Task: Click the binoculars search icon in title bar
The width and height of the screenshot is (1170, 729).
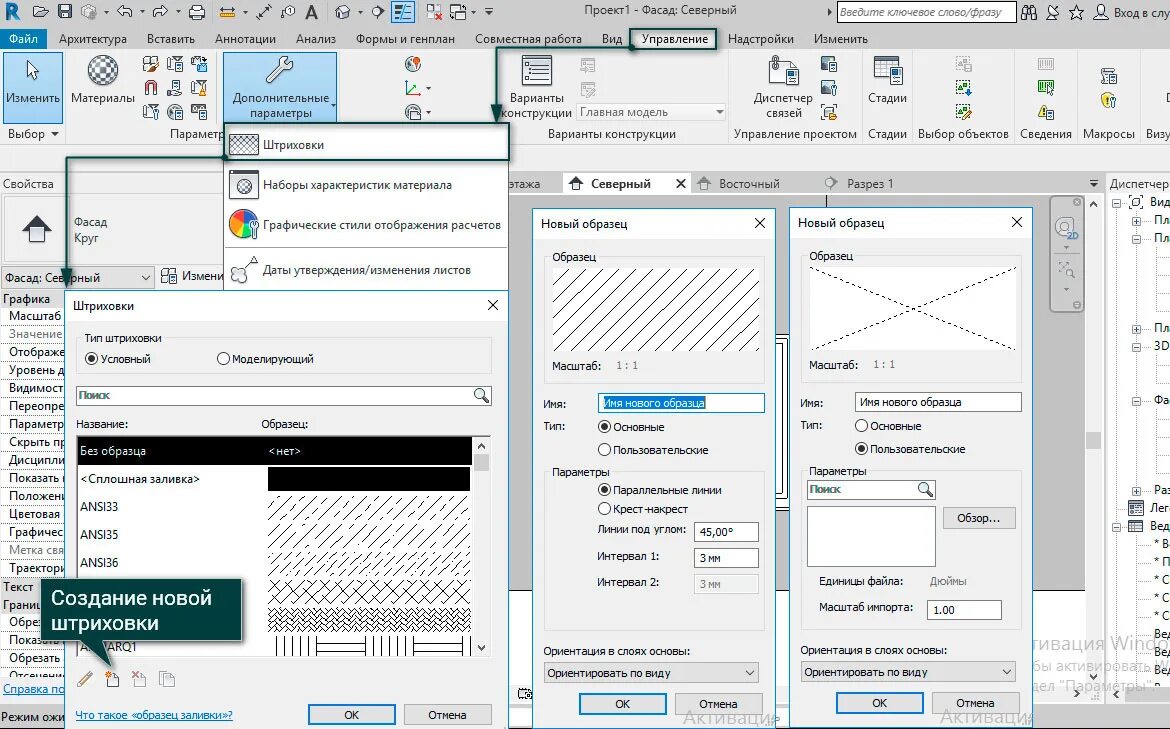Action: [x=1029, y=12]
